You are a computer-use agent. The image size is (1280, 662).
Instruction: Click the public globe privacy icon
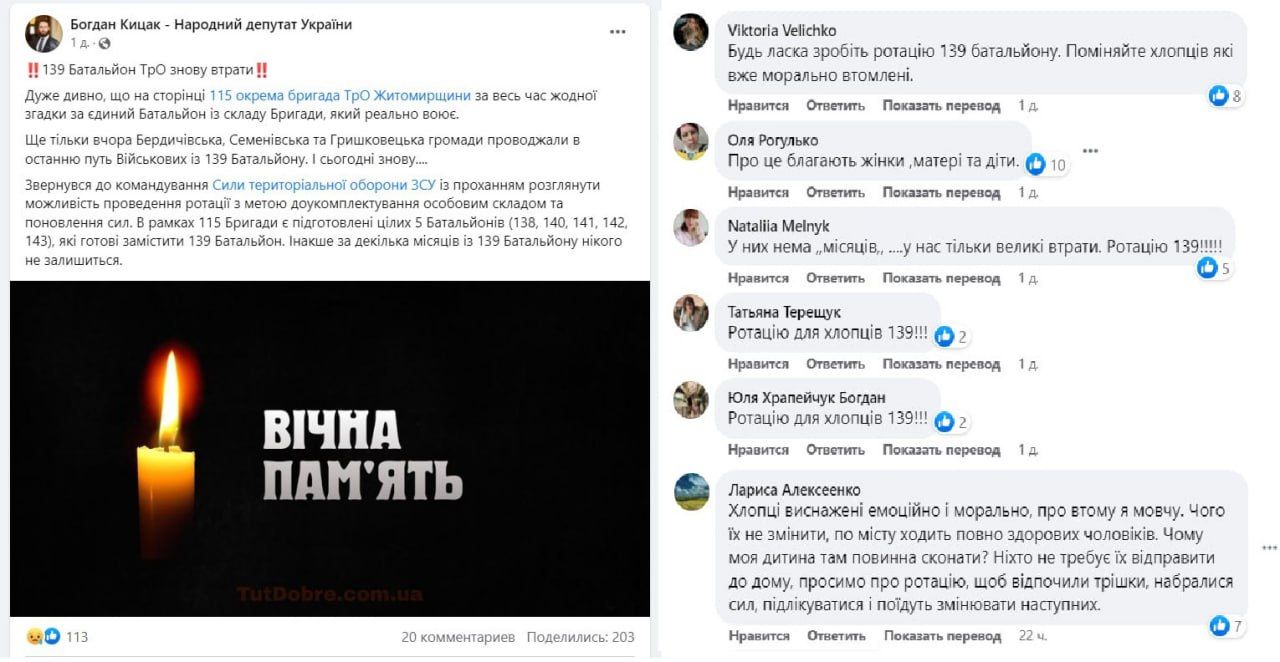[x=105, y=44]
